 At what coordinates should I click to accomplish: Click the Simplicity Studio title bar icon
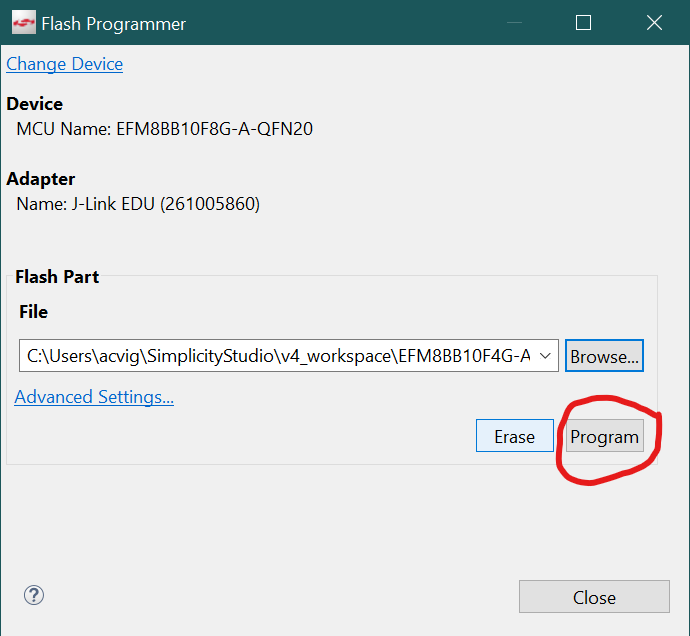pyautogui.click(x=24, y=22)
